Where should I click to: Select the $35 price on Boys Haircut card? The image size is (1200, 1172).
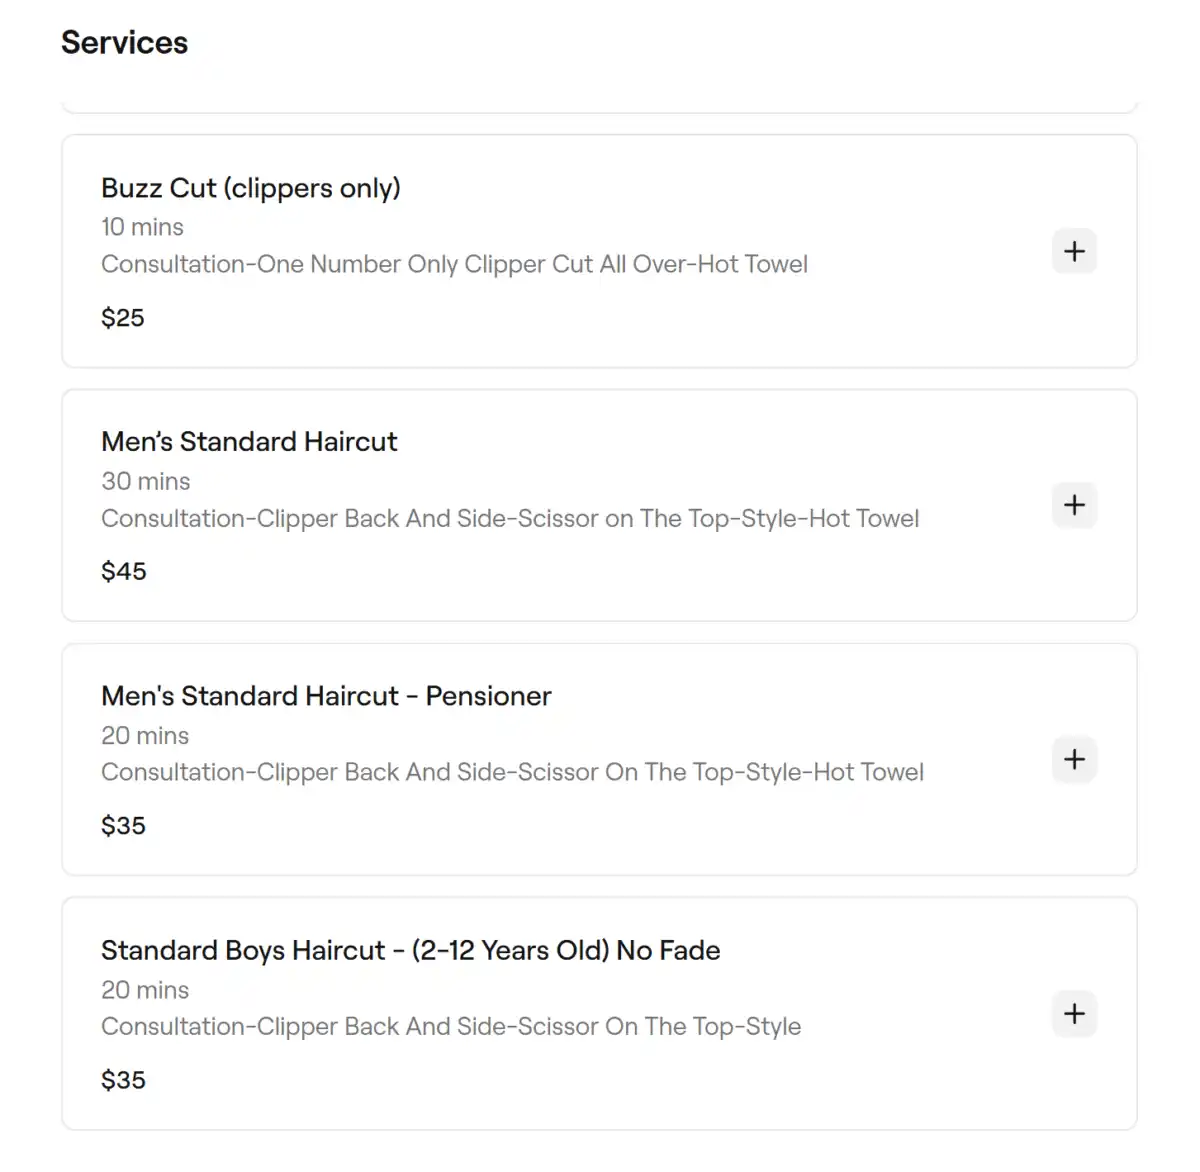(x=123, y=1080)
